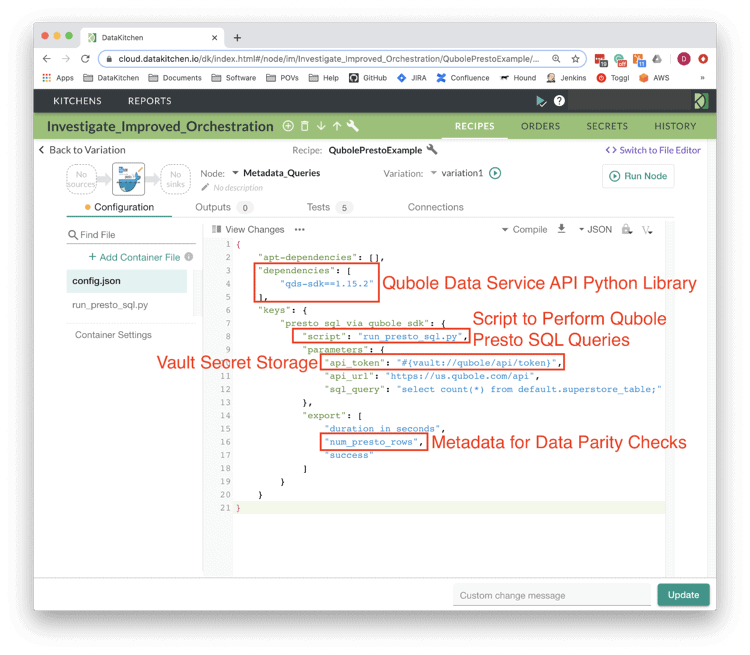Screen dimensions: 750x655
Task: Open the JSON format dropdown
Action: (594, 229)
